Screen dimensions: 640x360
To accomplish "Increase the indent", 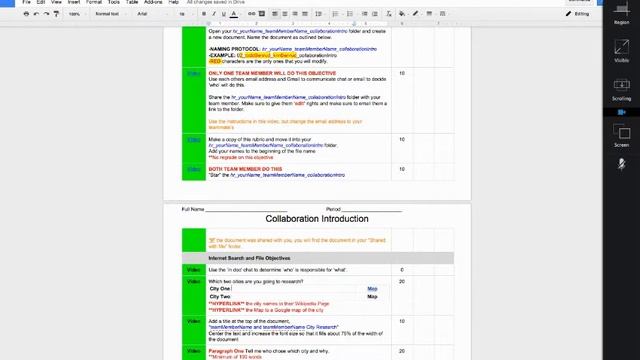I will coord(375,14).
